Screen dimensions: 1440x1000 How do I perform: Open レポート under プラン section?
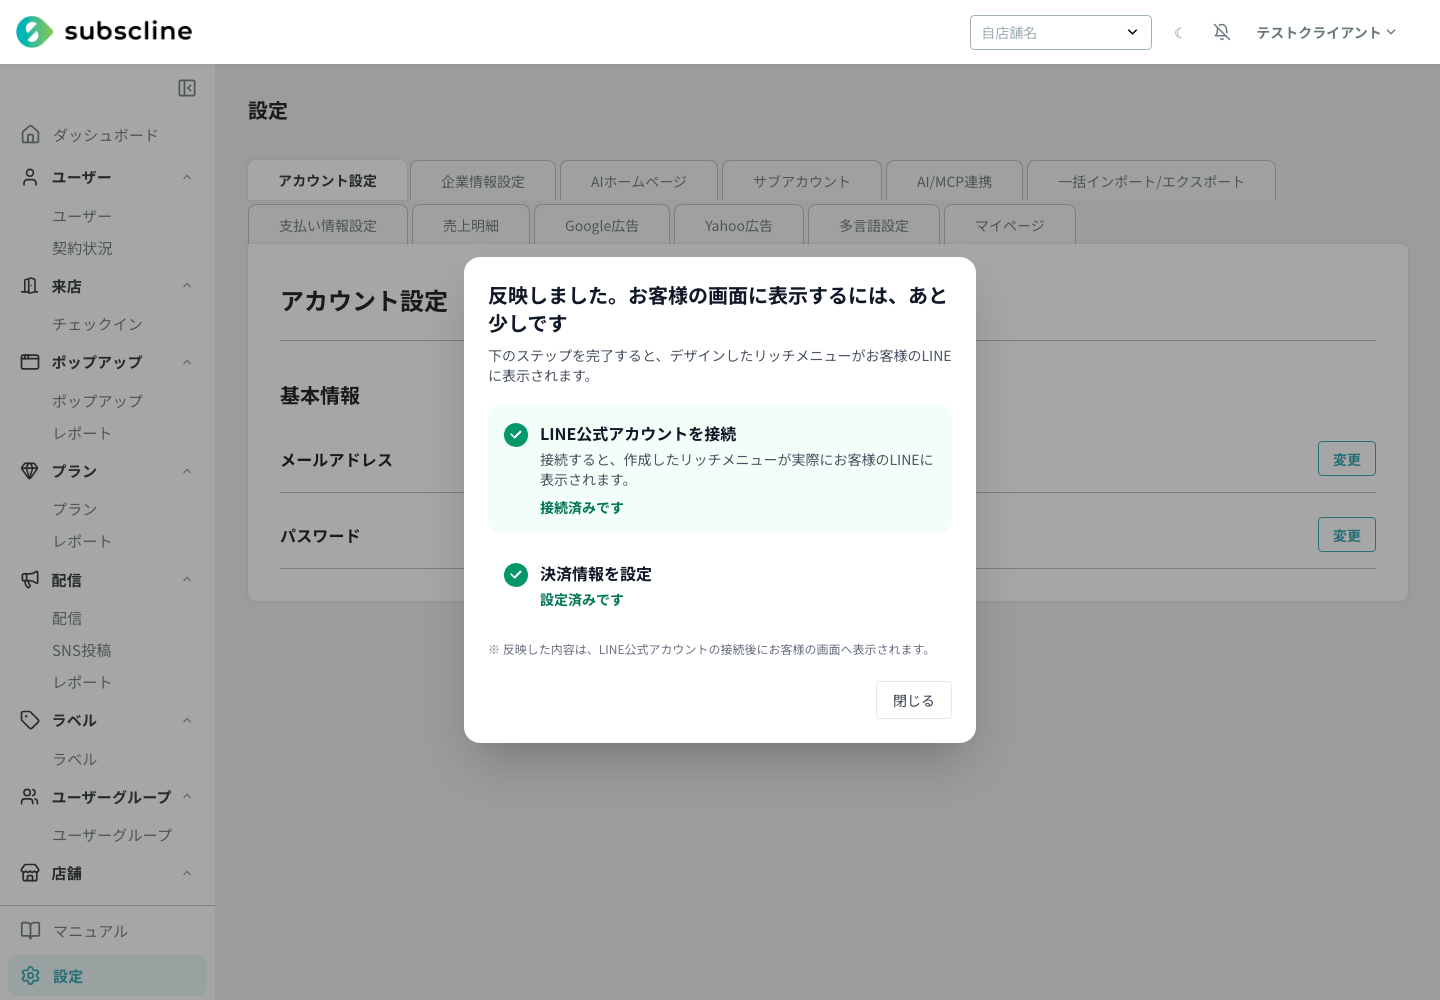pos(82,541)
